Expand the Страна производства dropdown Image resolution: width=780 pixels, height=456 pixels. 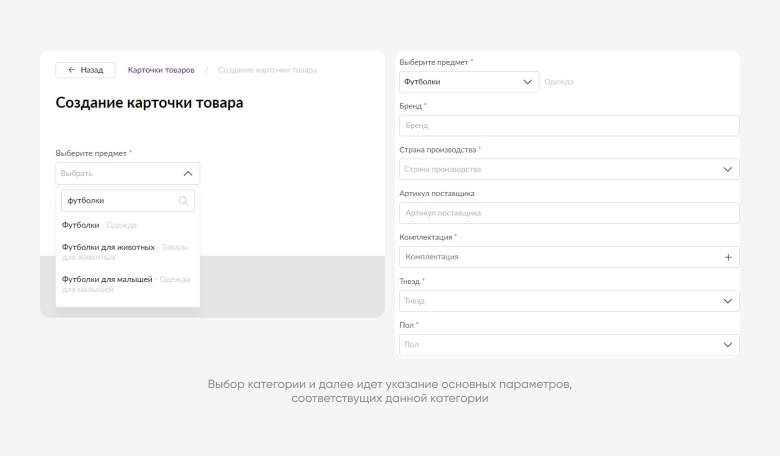coord(569,170)
